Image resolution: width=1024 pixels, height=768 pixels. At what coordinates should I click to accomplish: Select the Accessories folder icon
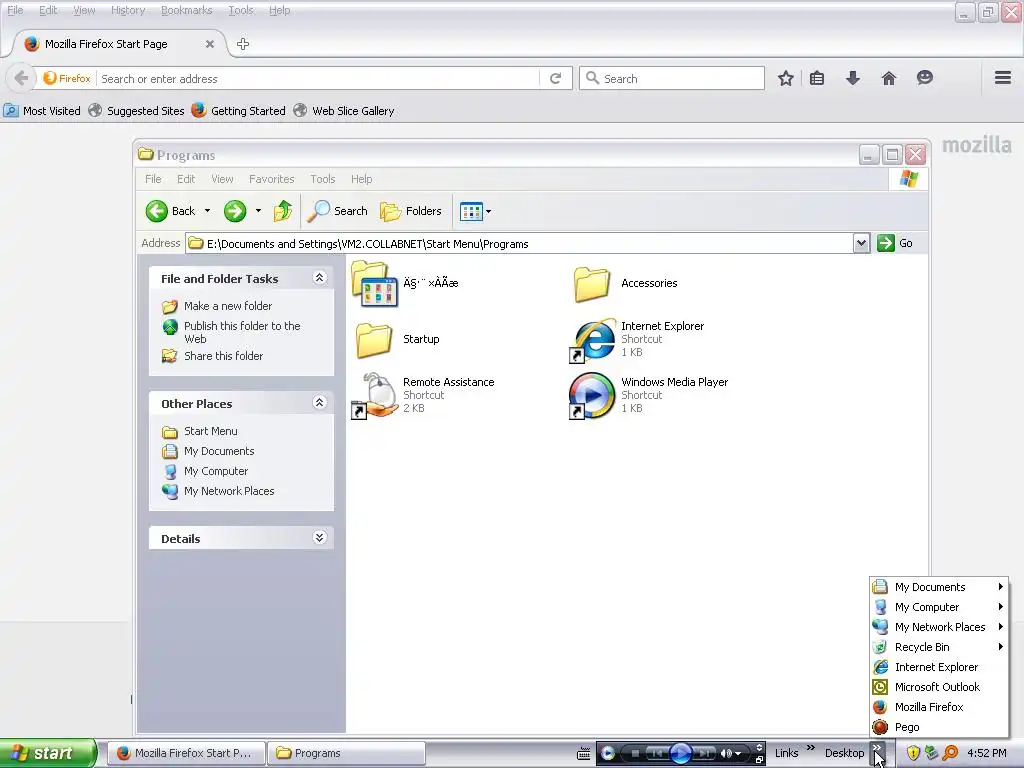point(592,283)
